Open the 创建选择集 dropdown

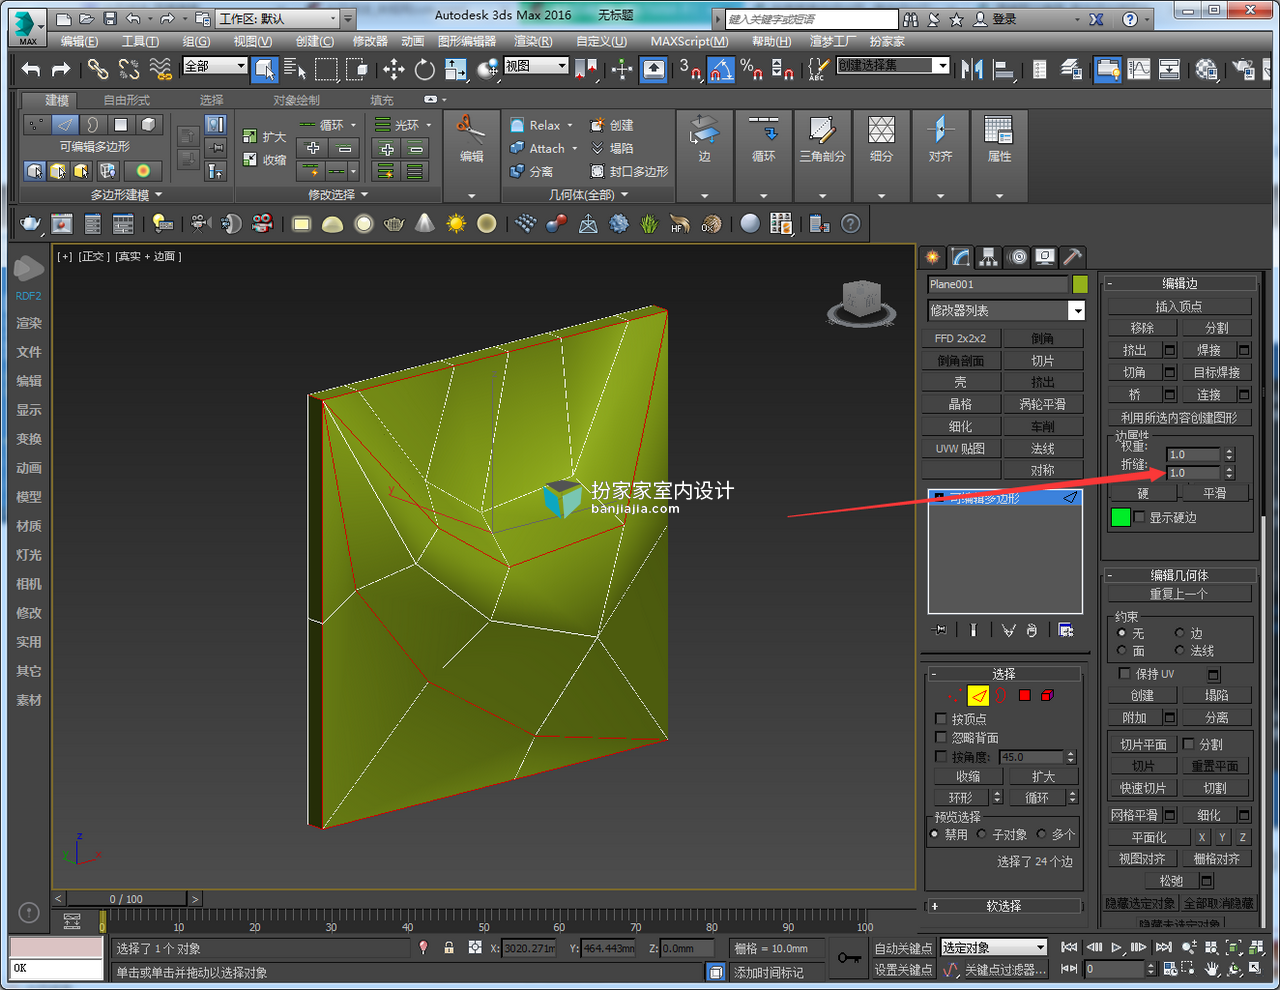(x=893, y=65)
